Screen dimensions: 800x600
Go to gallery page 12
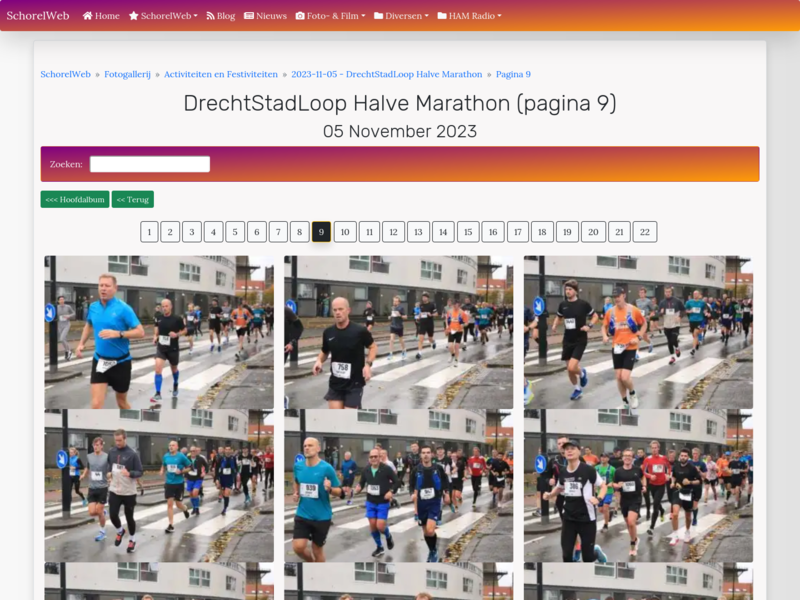click(x=393, y=232)
